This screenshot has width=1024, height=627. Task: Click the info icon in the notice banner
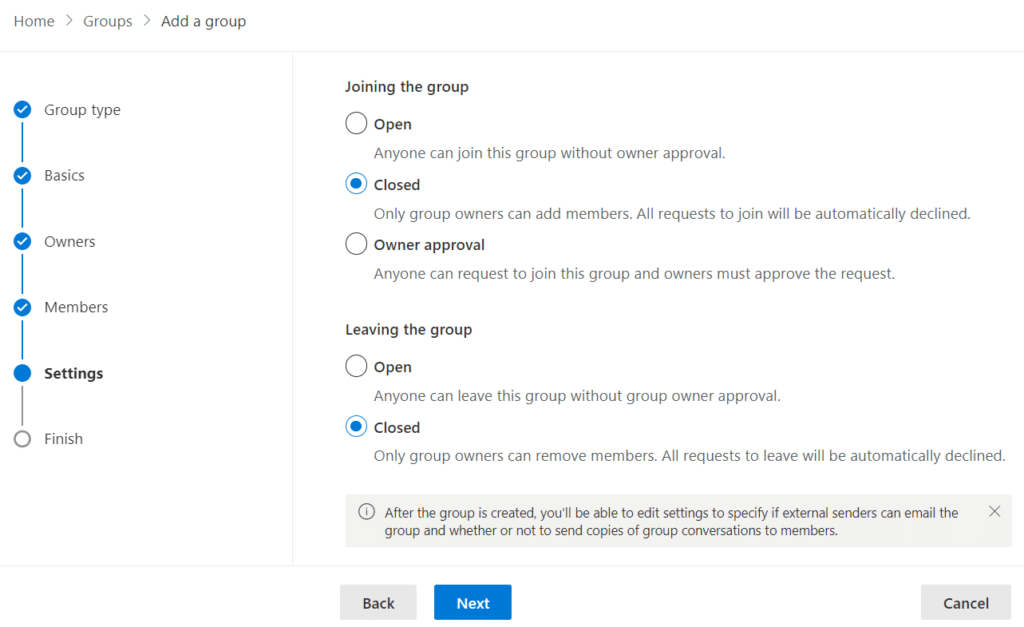(x=367, y=512)
